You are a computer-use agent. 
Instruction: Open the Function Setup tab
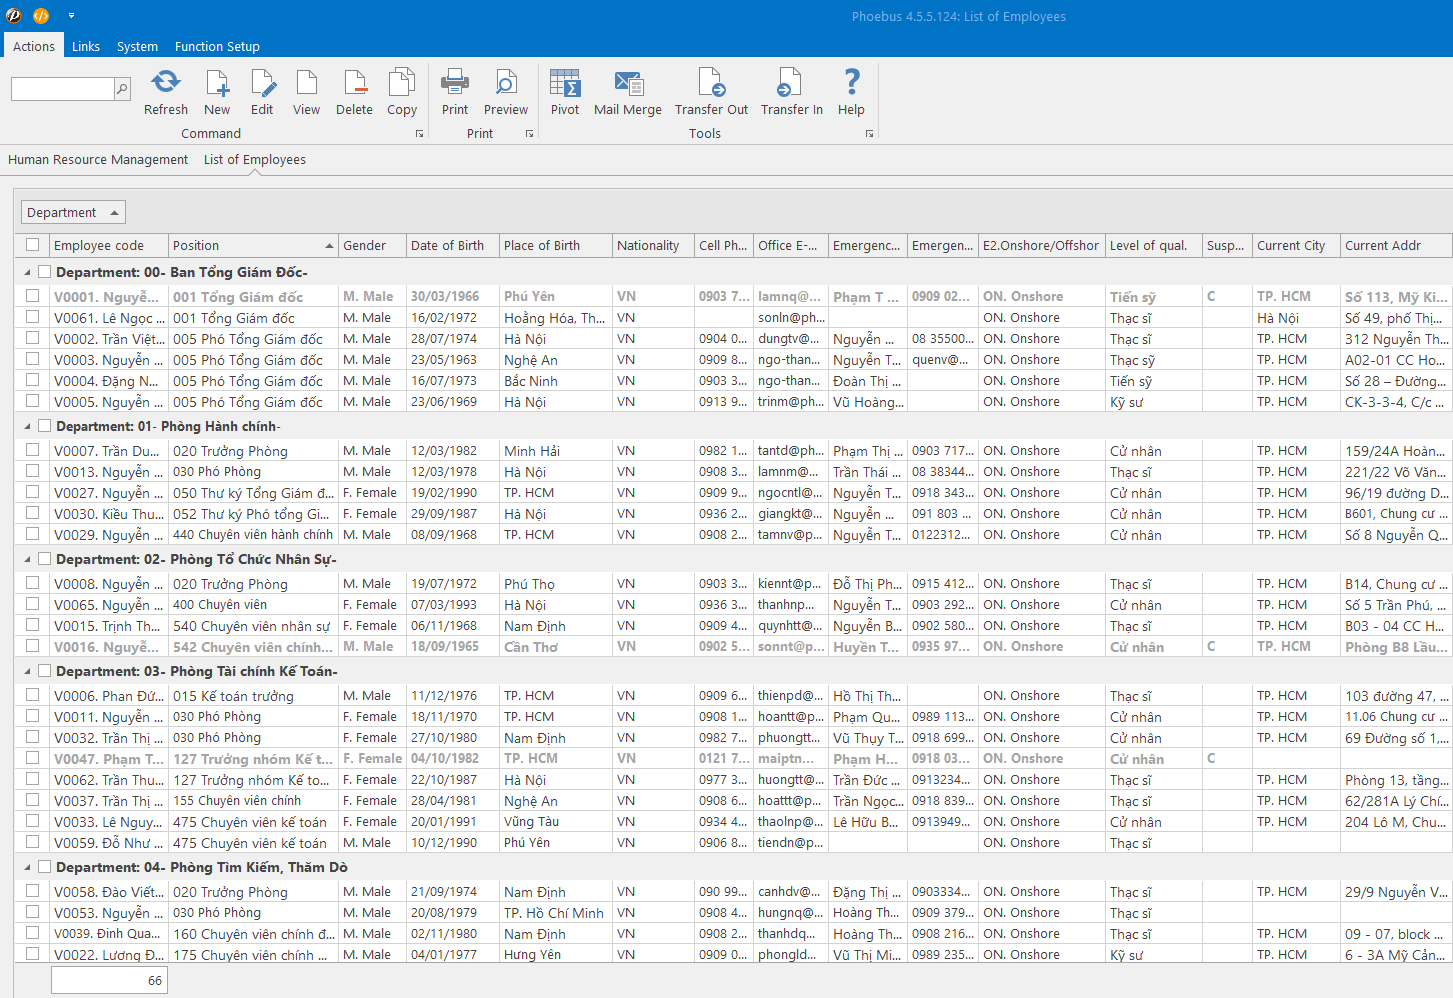pos(217,46)
